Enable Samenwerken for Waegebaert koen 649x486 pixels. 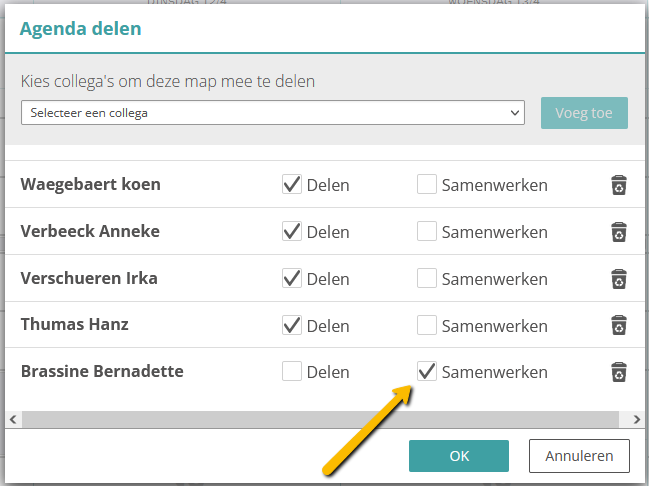click(x=427, y=184)
